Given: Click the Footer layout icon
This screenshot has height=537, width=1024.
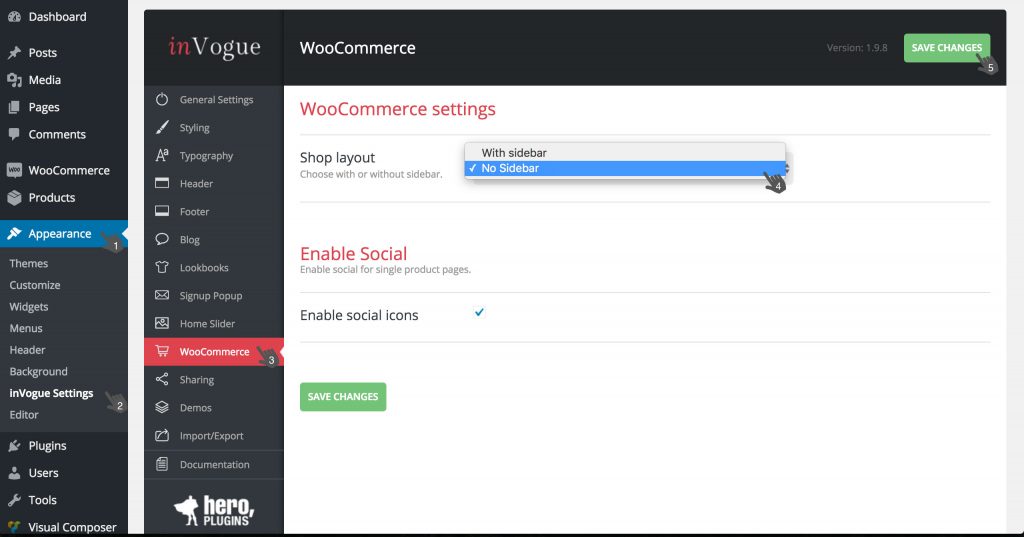Looking at the screenshot, I should pos(162,211).
